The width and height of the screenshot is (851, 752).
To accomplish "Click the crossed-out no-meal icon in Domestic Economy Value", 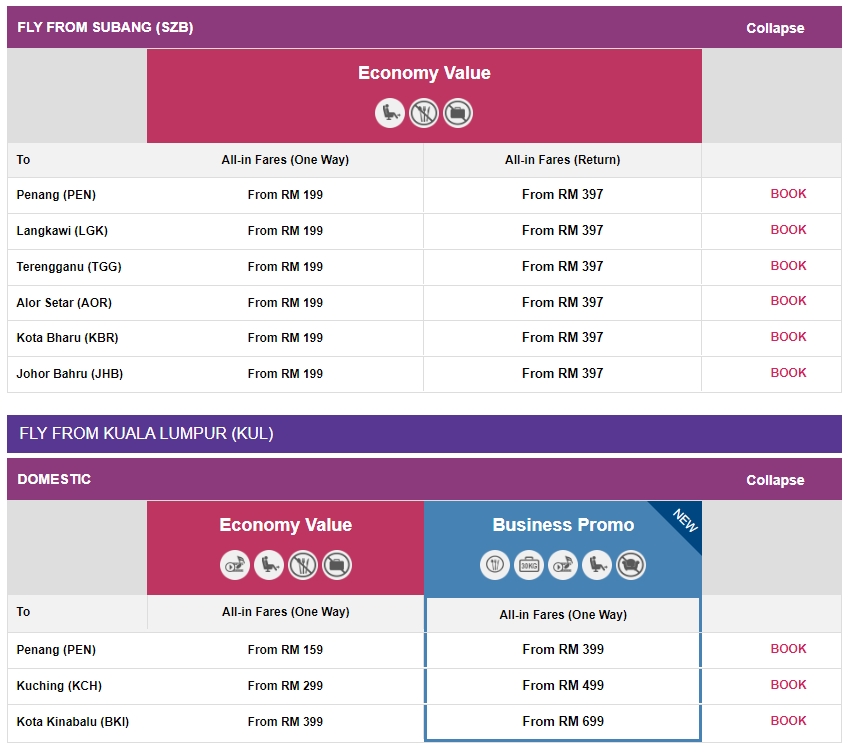I will point(303,566).
